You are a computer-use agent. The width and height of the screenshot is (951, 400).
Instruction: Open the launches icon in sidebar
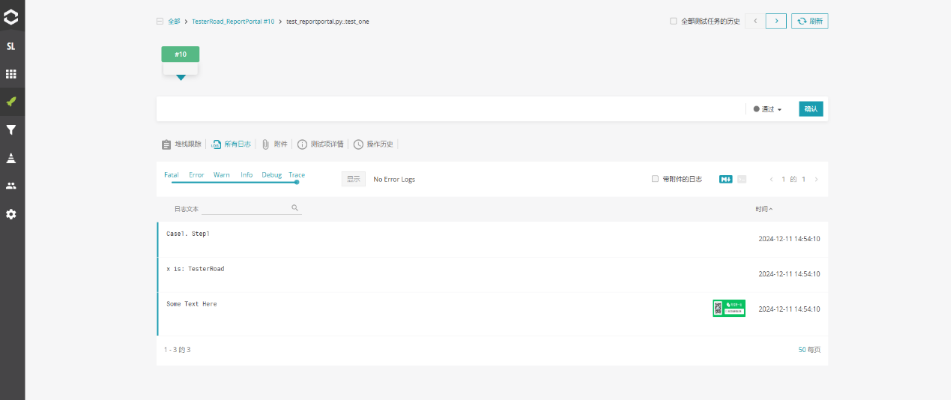11,102
